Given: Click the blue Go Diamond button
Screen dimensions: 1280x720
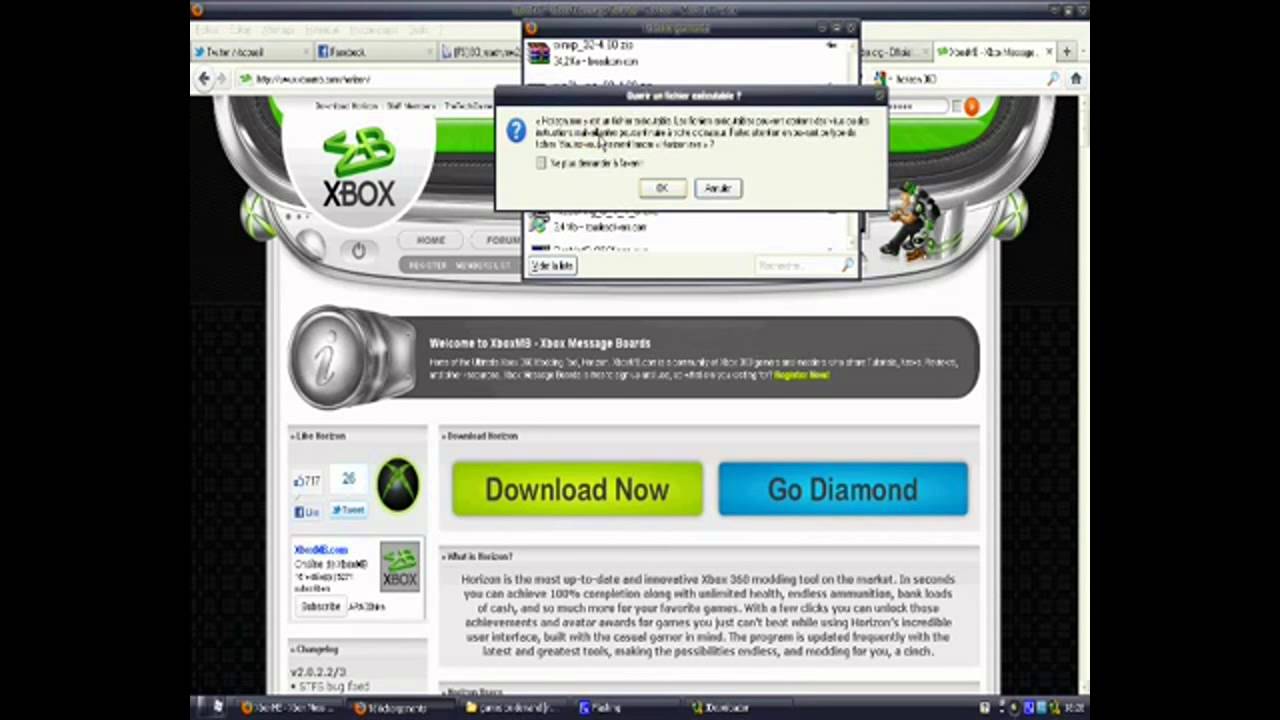Looking at the screenshot, I should pos(843,489).
